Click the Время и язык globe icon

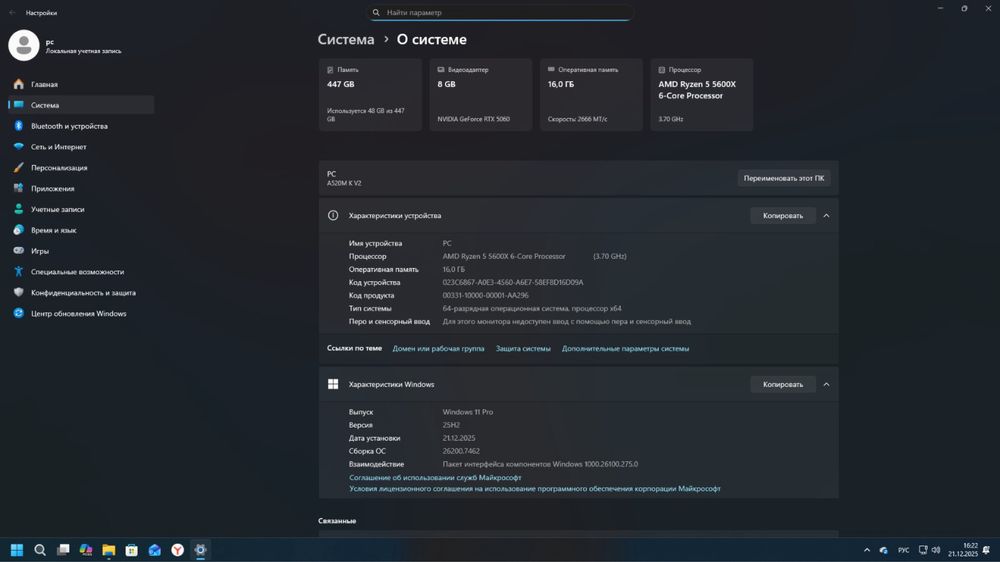[18, 230]
